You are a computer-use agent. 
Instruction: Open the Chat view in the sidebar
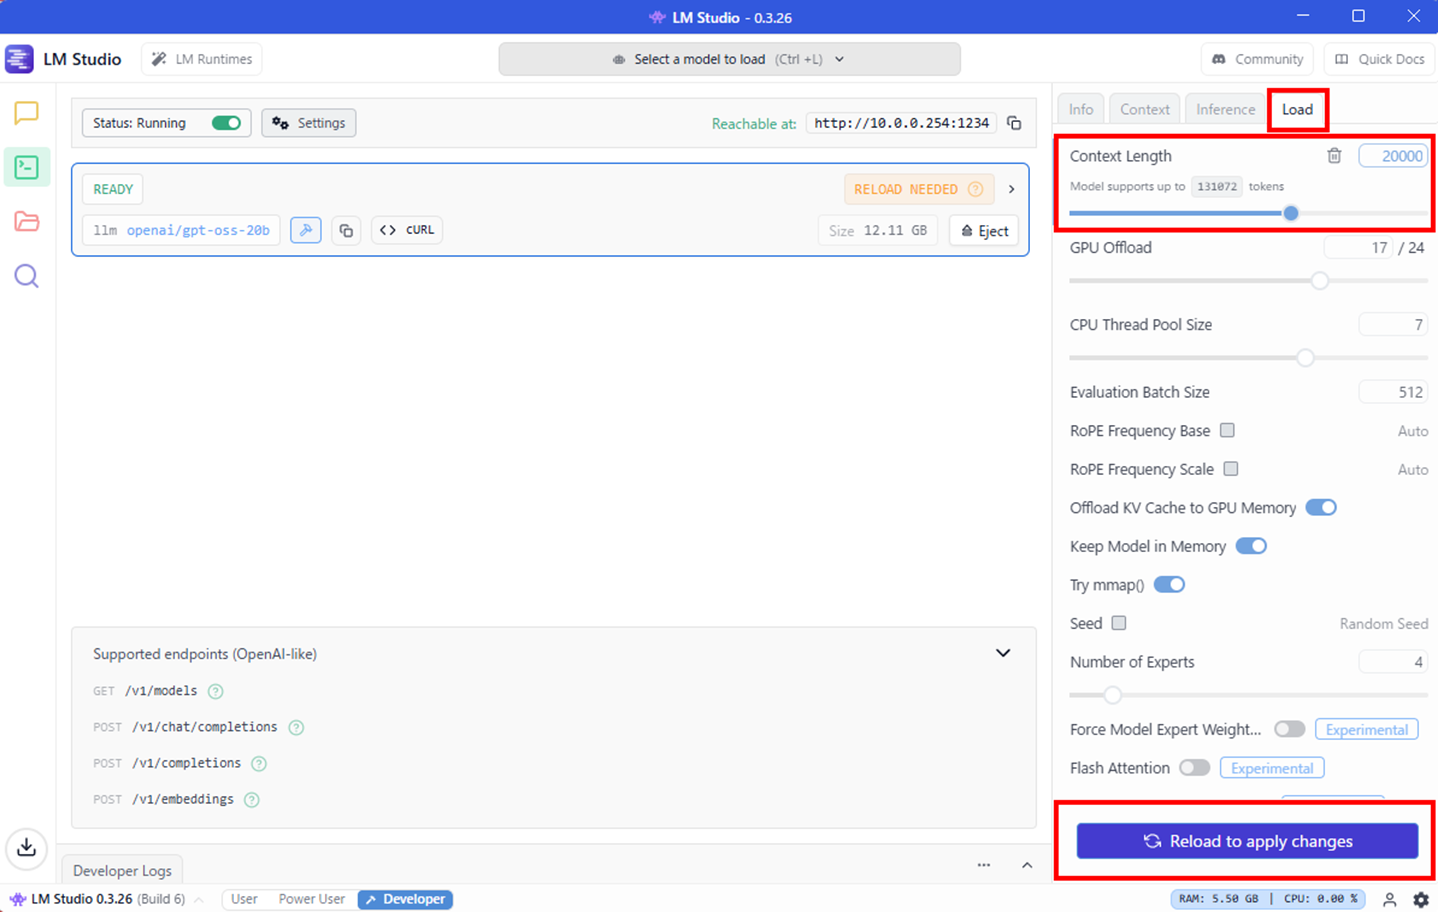click(26, 113)
